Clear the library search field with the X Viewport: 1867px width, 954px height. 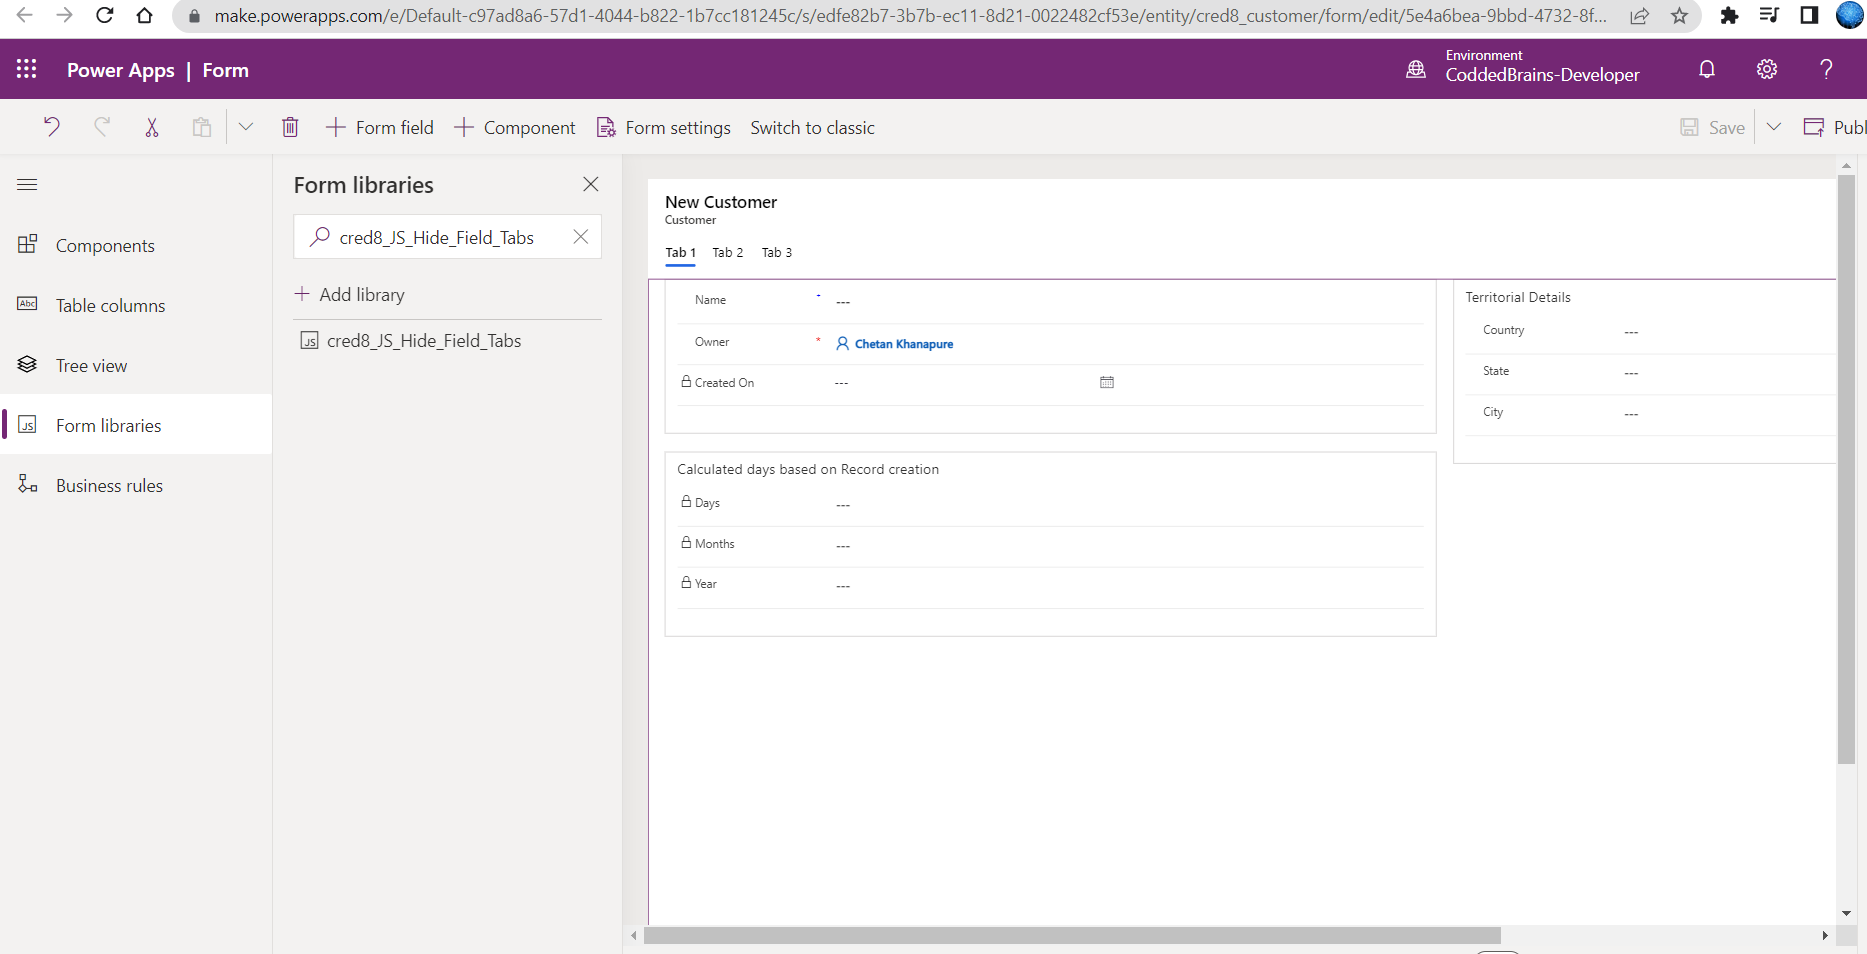tap(580, 237)
